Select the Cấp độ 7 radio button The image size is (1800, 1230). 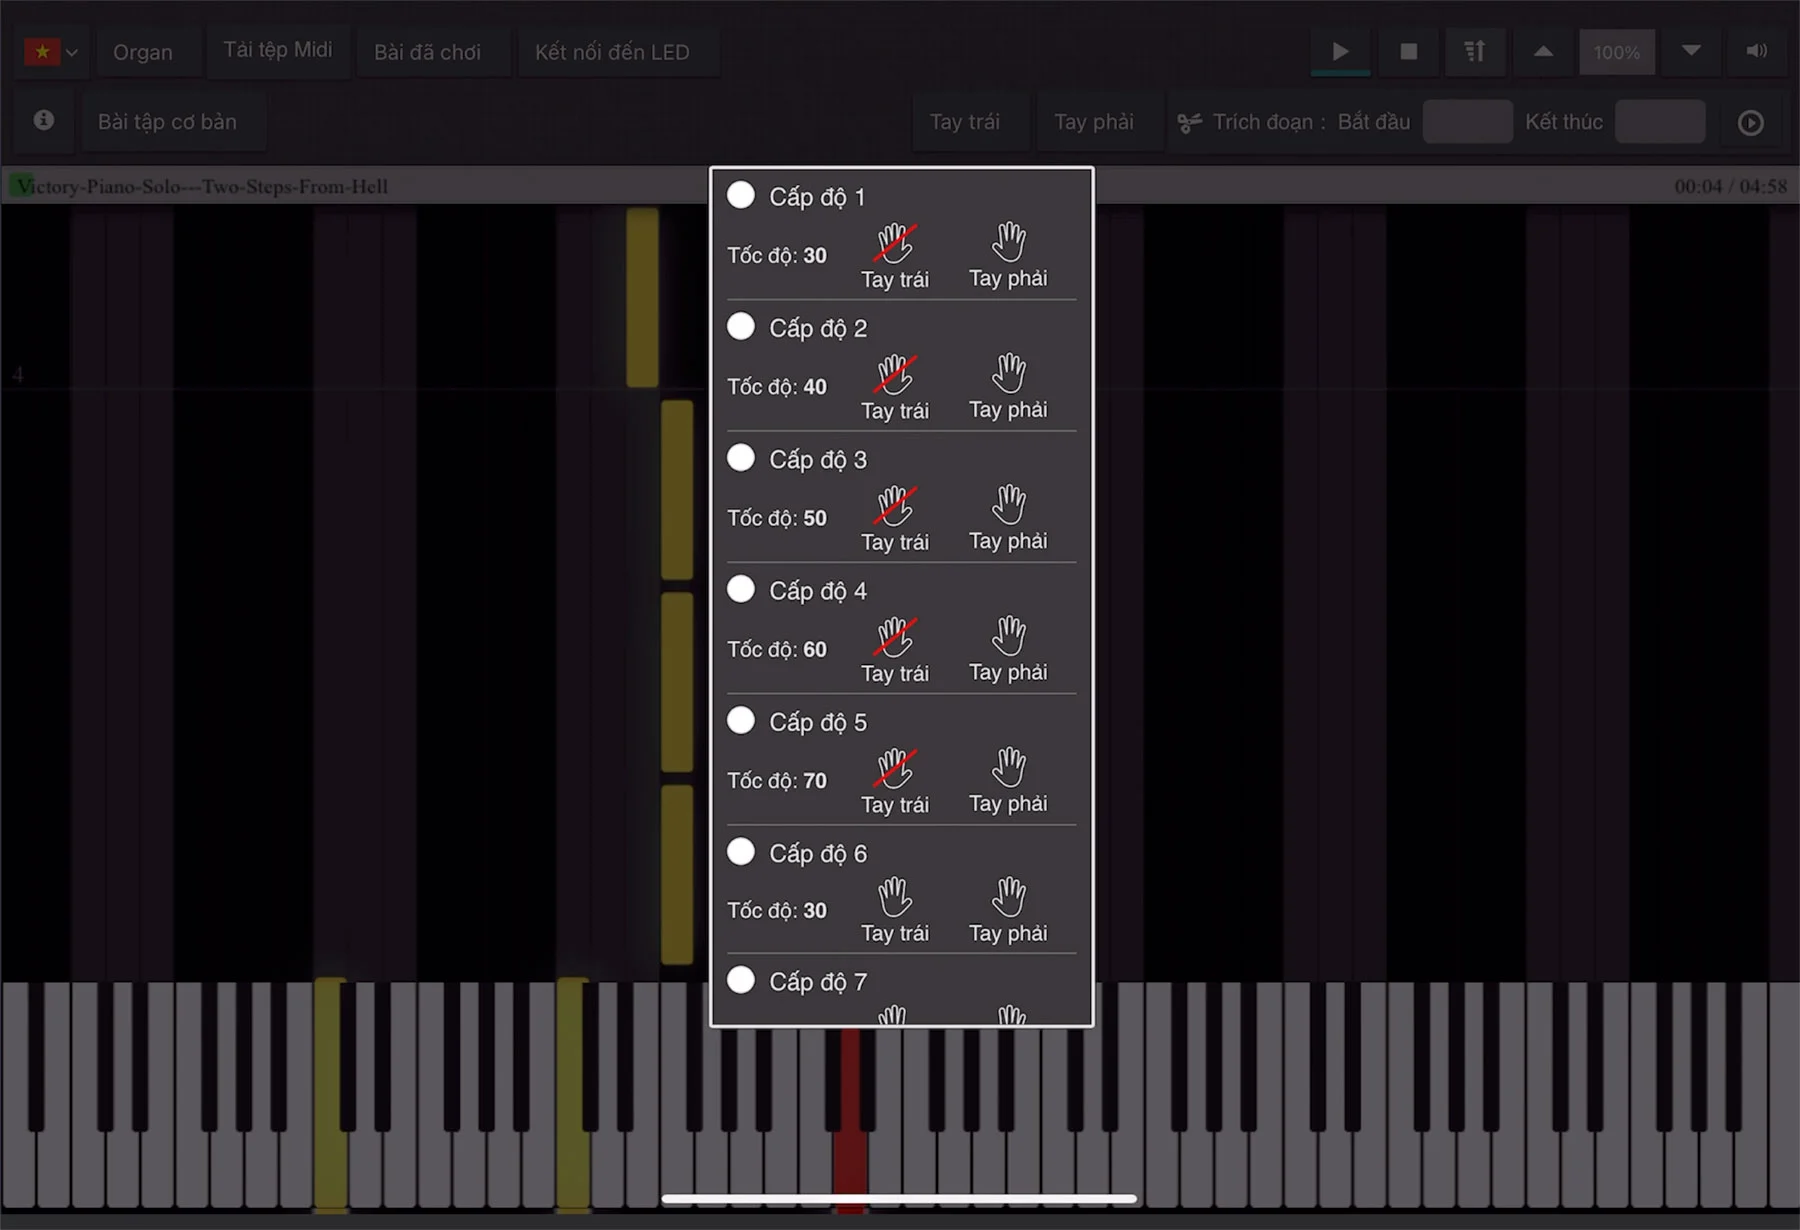click(x=741, y=980)
